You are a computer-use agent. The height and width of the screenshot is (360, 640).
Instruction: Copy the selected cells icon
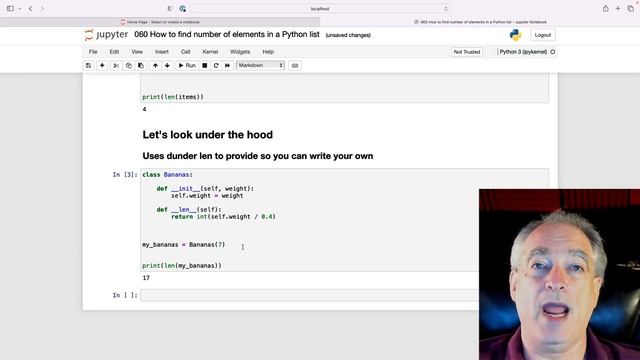pyautogui.click(x=129, y=65)
